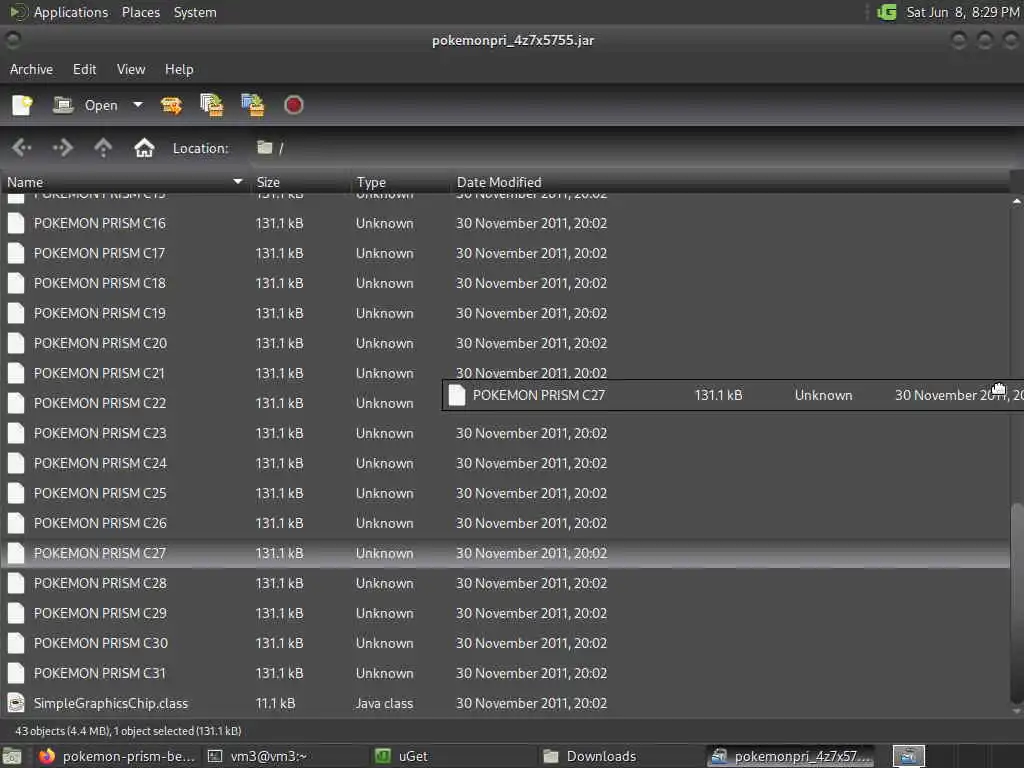Select file POKEMON PRISM C31
This screenshot has height=768, width=1024.
click(x=505, y=674)
